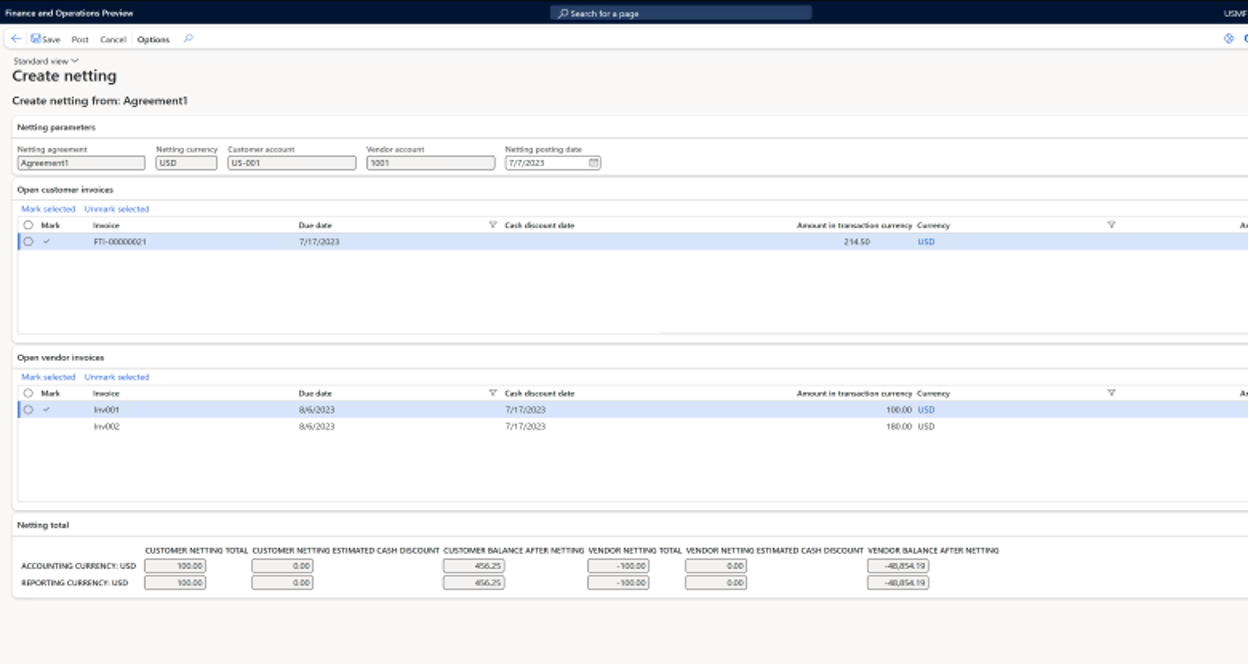Click the Currency filter icon in customer invoices
This screenshot has width=1249, height=664.
pos(1111,225)
